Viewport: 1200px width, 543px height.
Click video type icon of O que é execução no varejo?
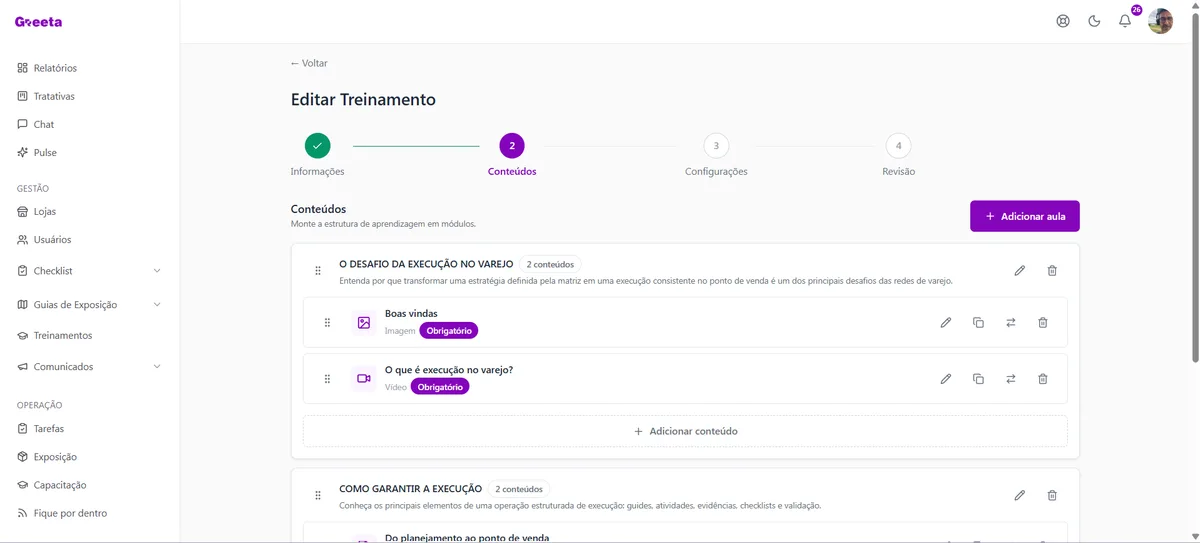364,379
